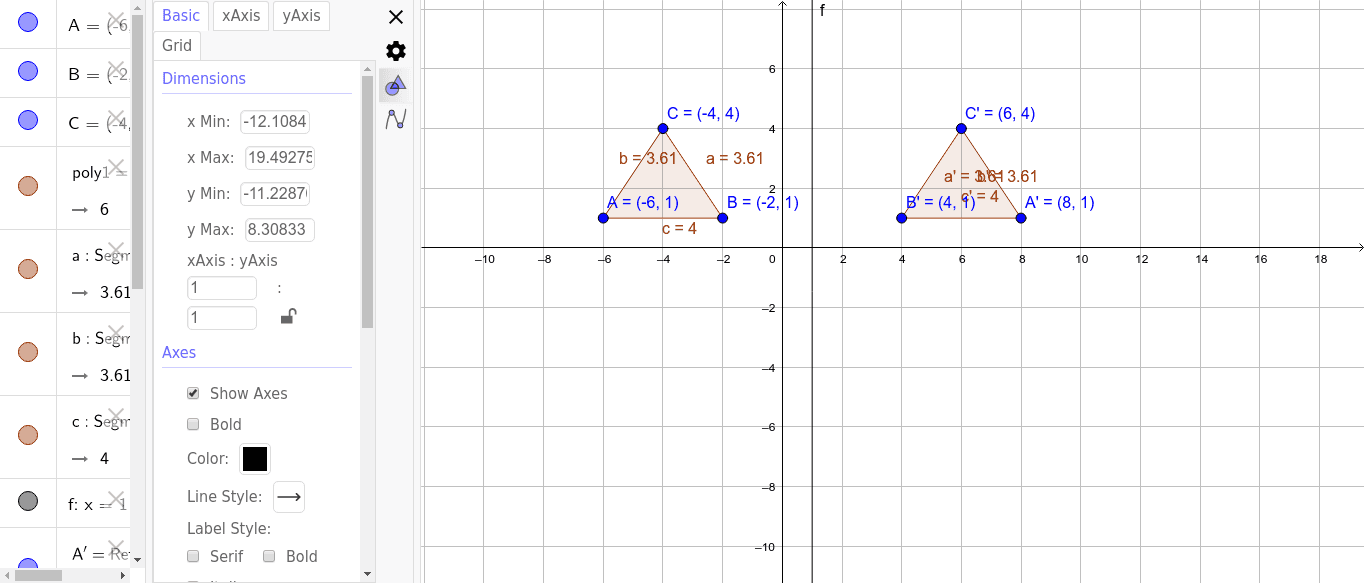
Task: Open the Line Style selector
Action: click(289, 496)
